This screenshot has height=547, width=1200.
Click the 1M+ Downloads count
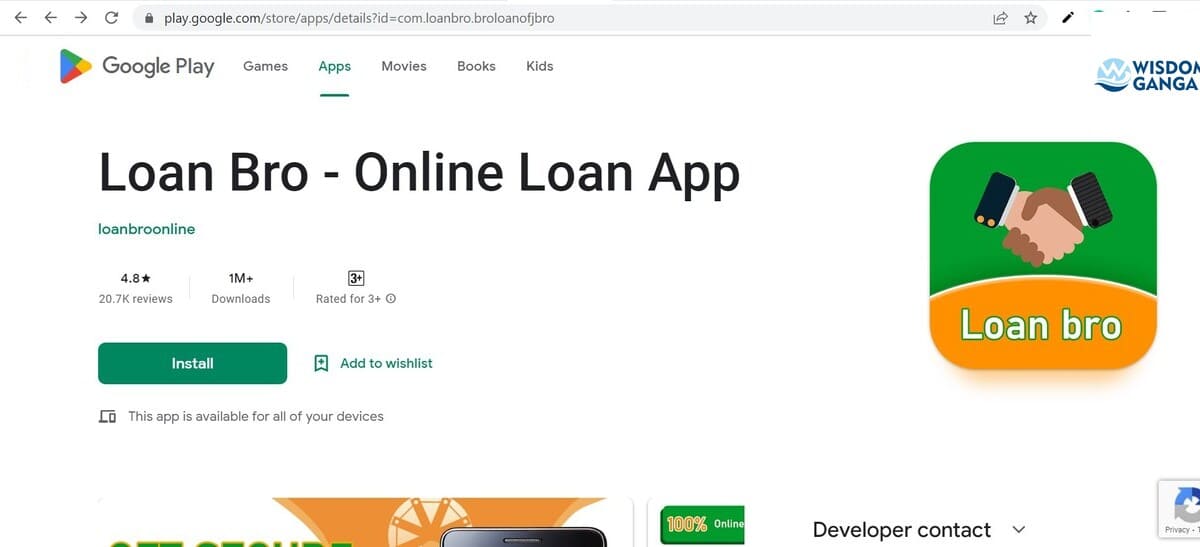point(241,288)
